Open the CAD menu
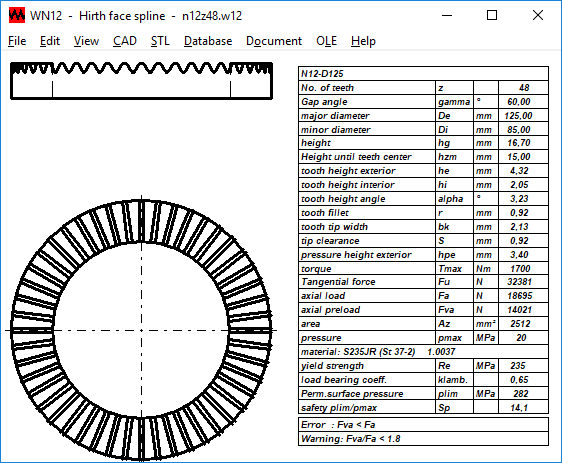 (x=125, y=41)
